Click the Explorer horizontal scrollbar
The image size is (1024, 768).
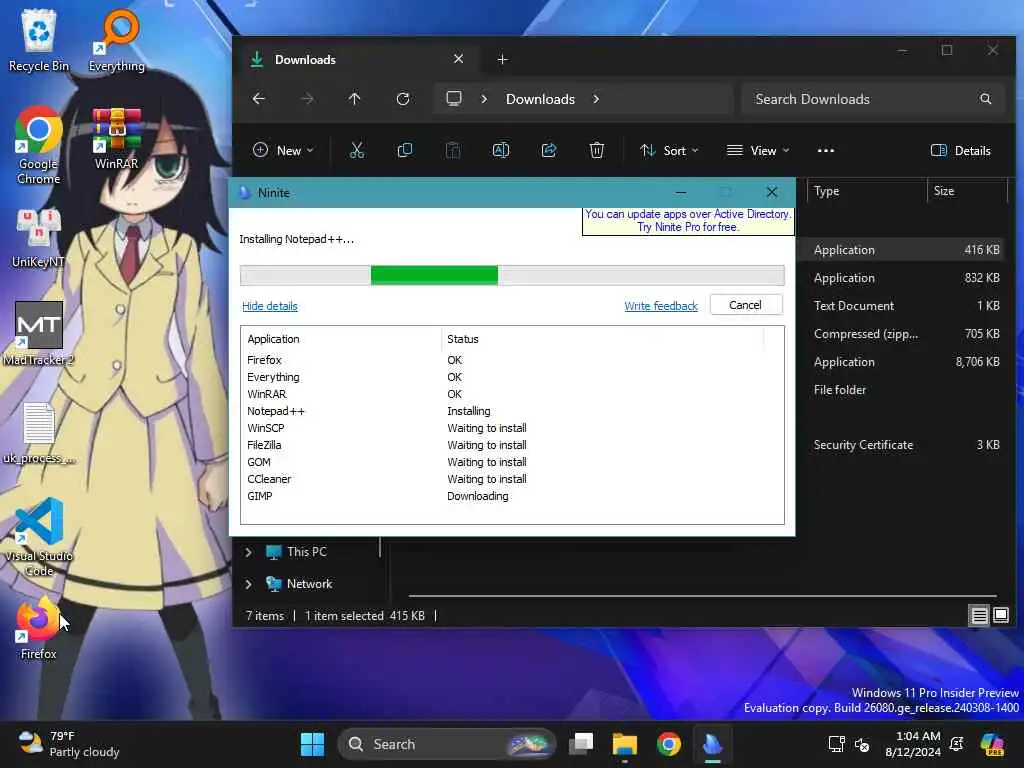click(703, 596)
